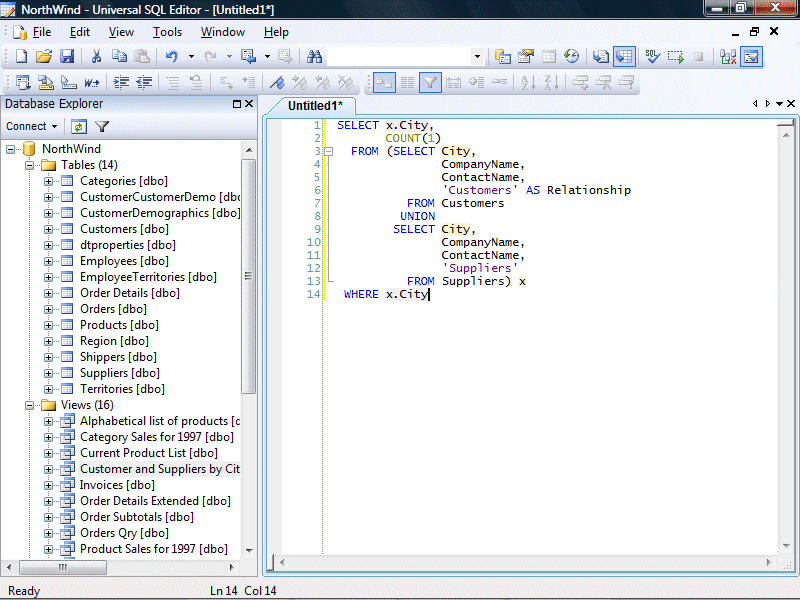
Task: Toggle the funnel filter button in toolbar
Action: (430, 83)
